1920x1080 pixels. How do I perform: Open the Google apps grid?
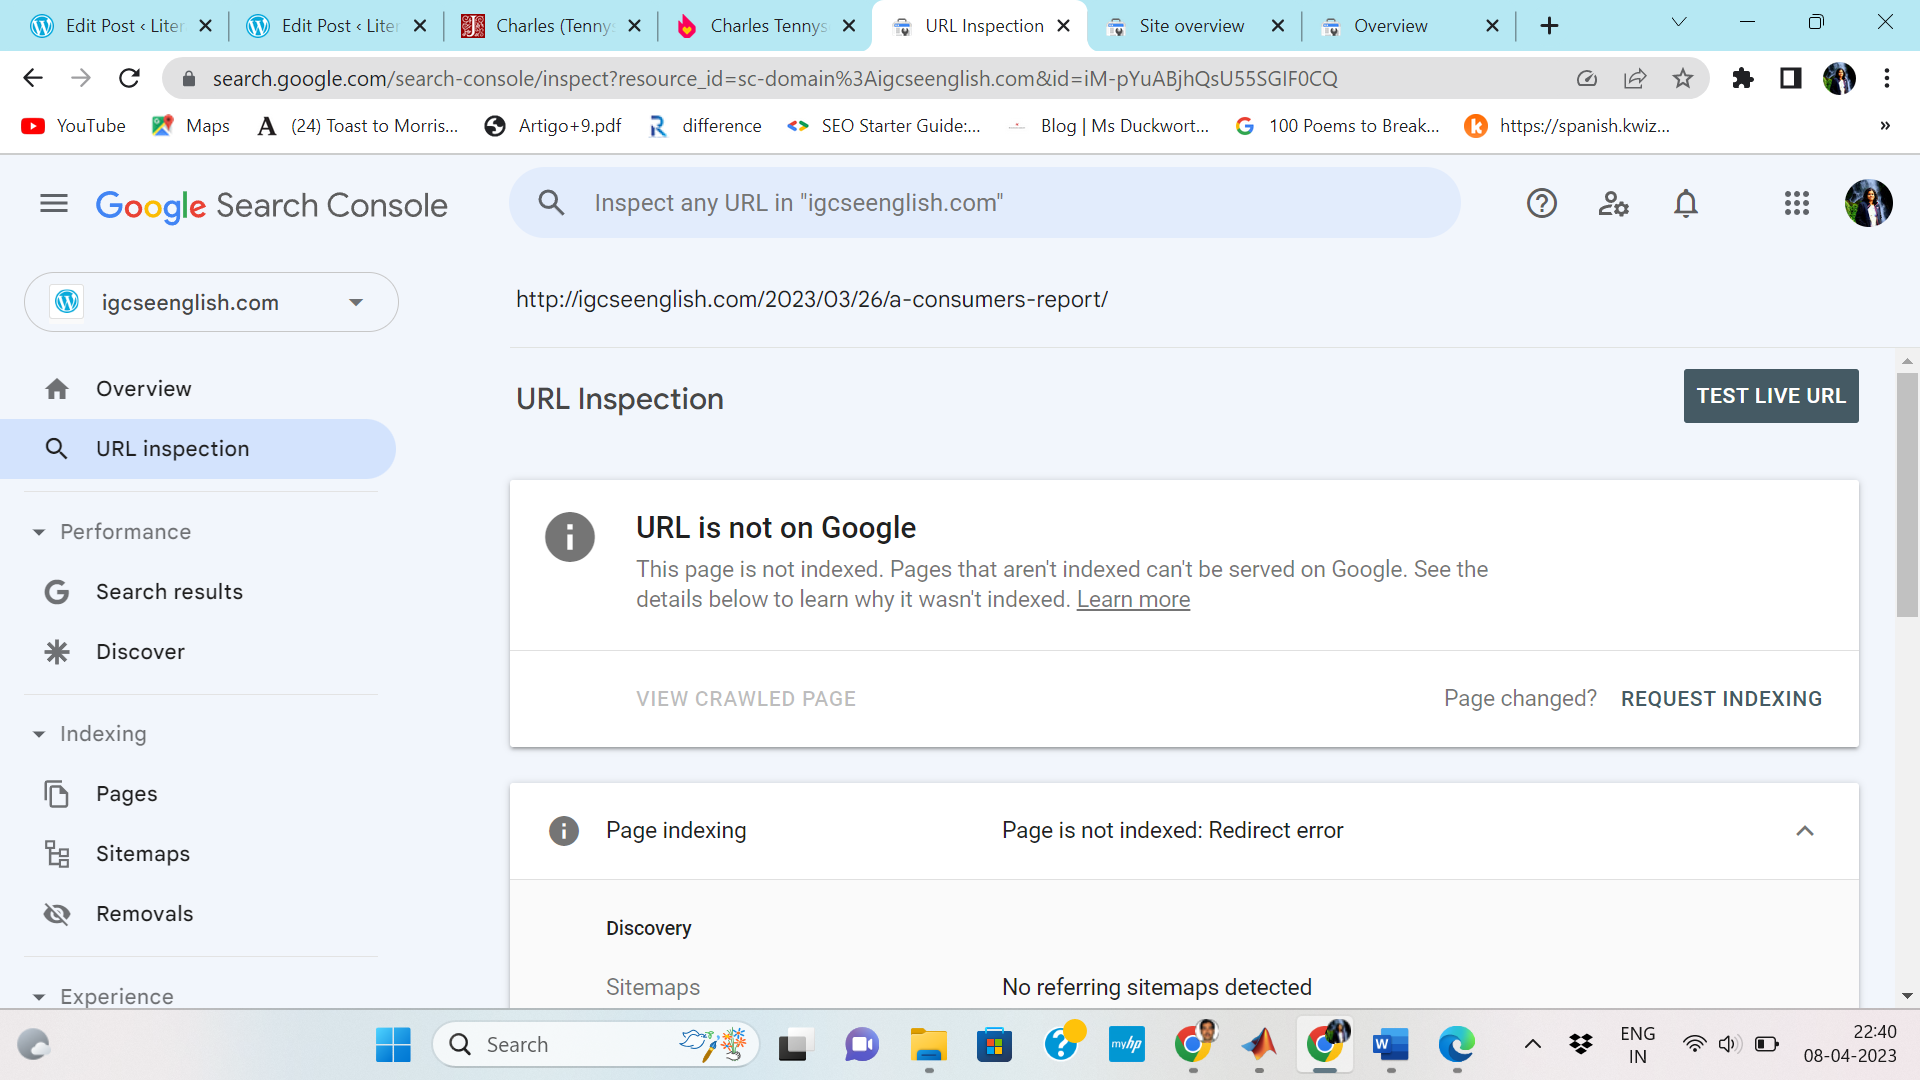[x=1796, y=204]
